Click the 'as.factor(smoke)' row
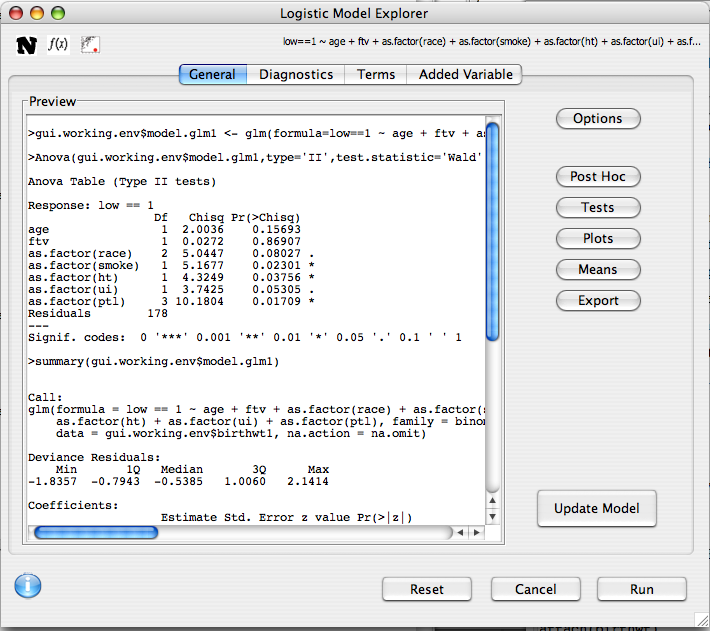Image resolution: width=710 pixels, height=631 pixels. pos(171,265)
